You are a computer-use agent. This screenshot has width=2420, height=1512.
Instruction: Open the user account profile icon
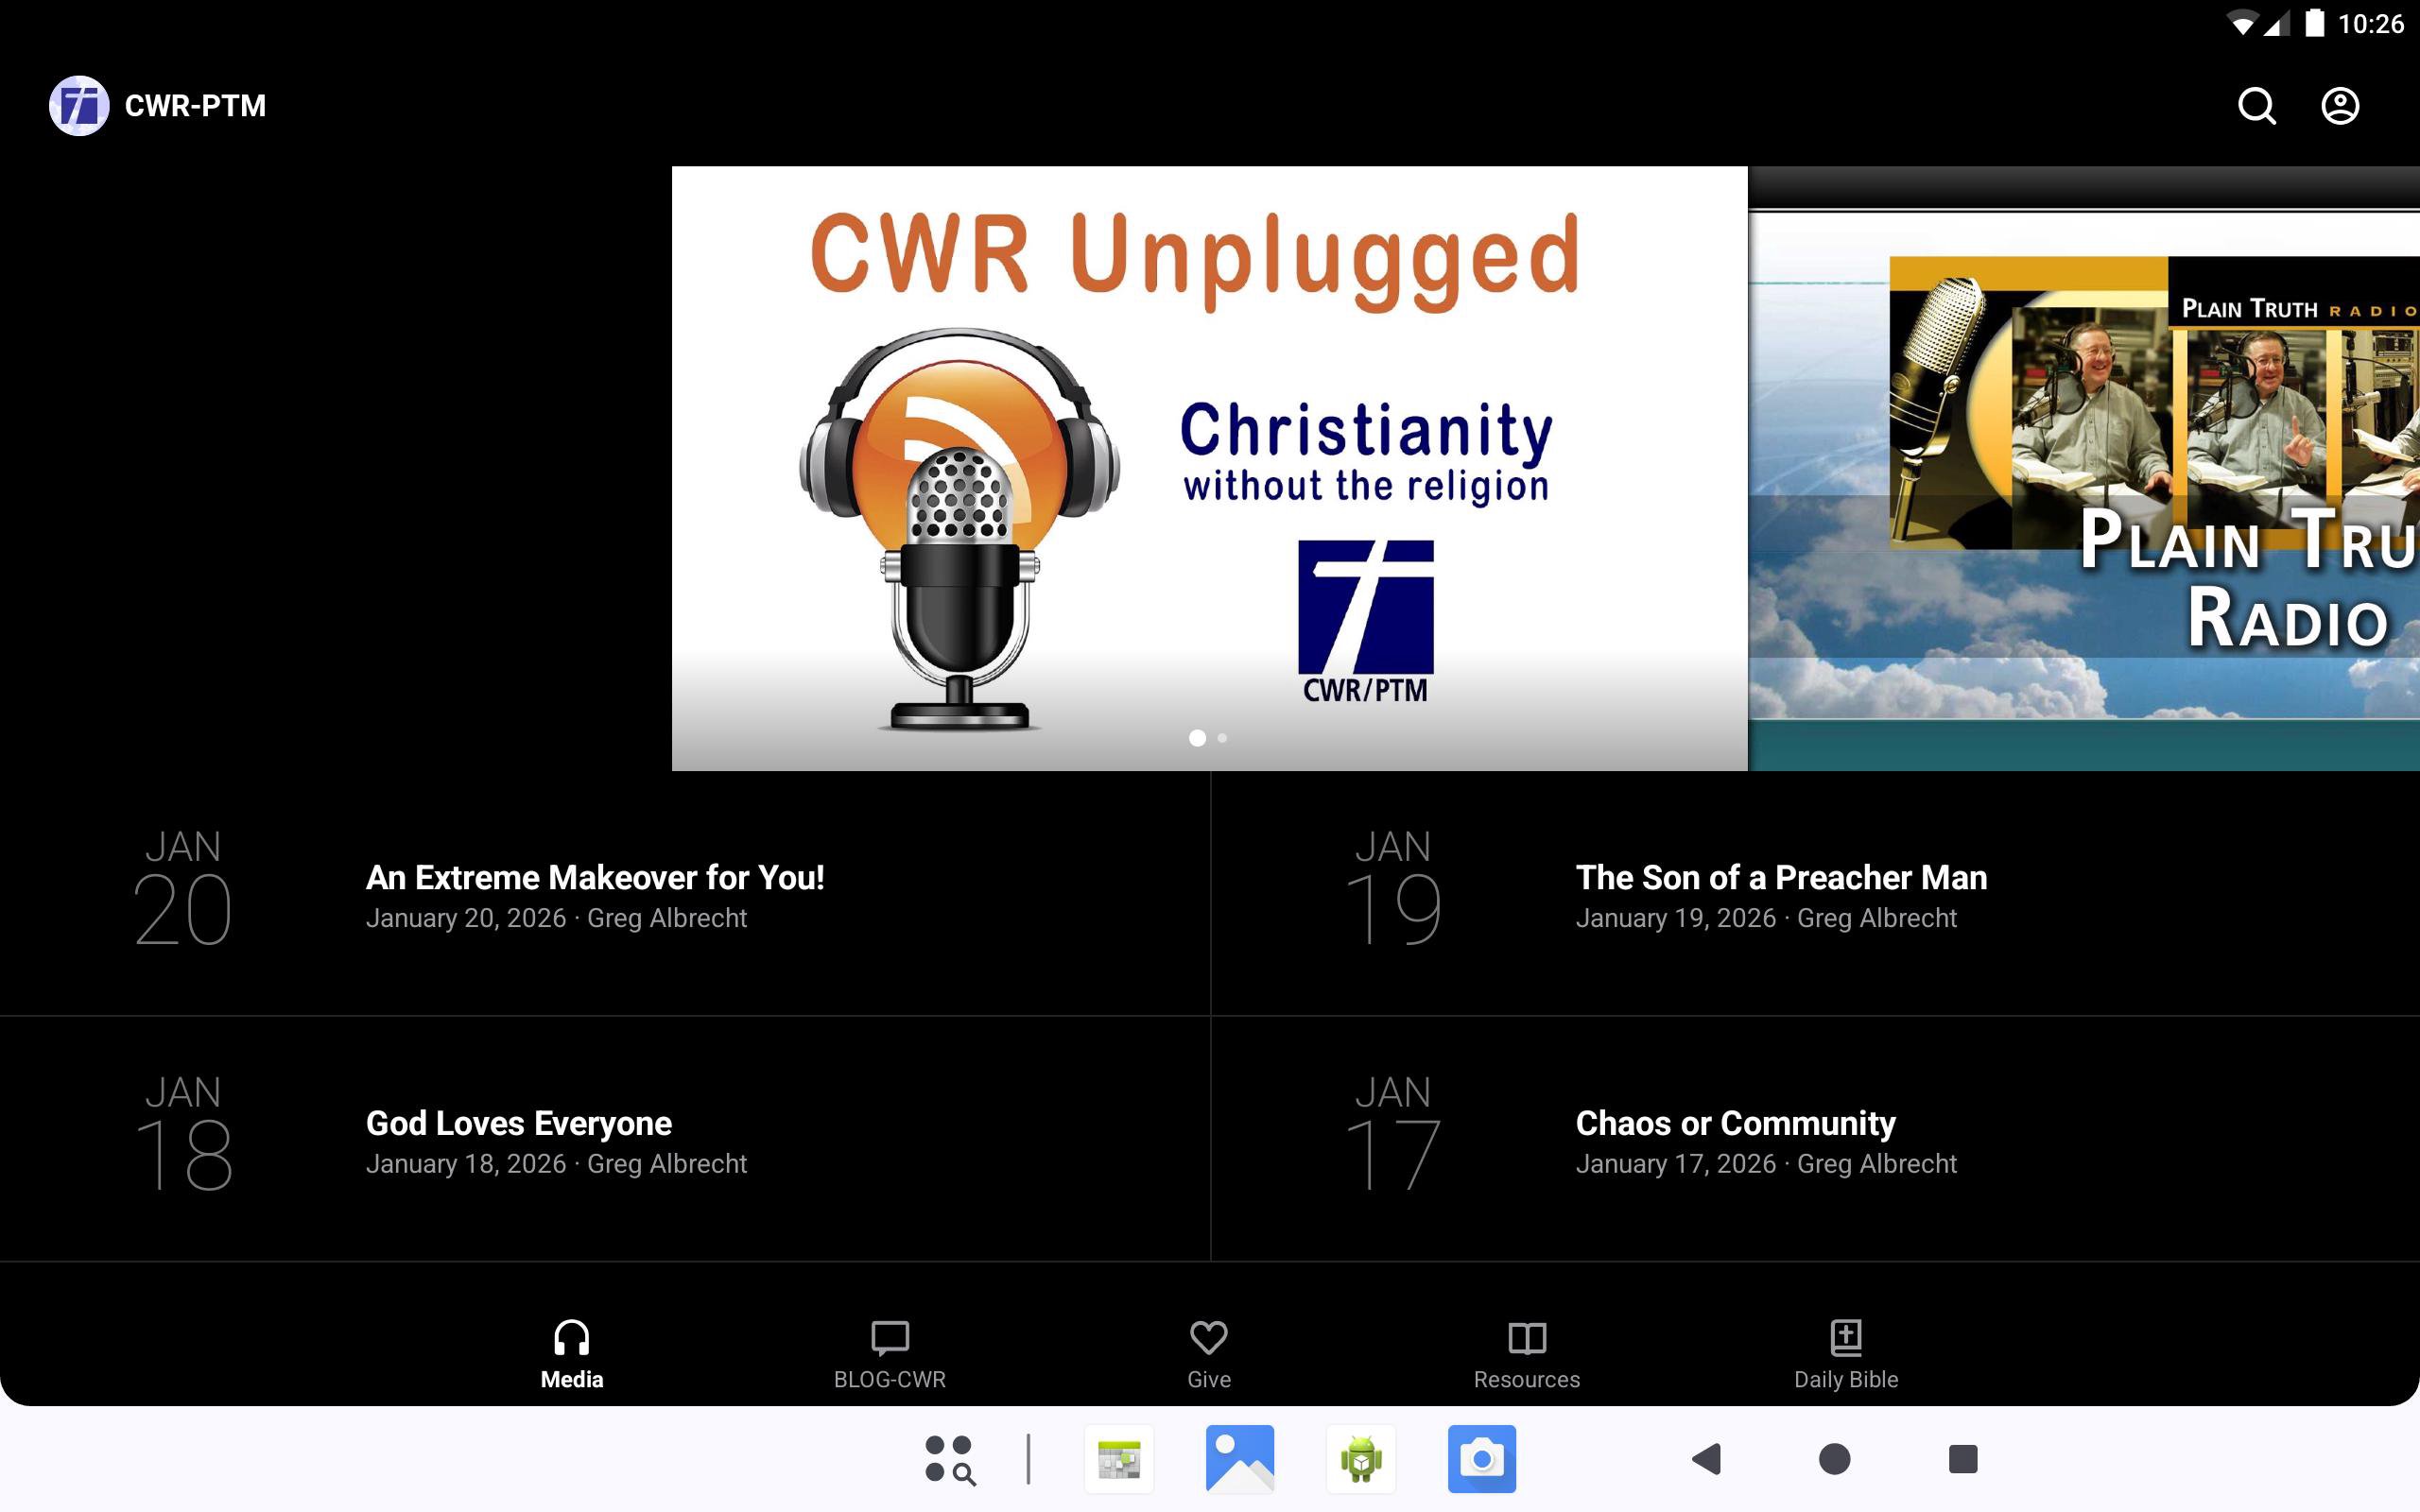click(x=2339, y=106)
